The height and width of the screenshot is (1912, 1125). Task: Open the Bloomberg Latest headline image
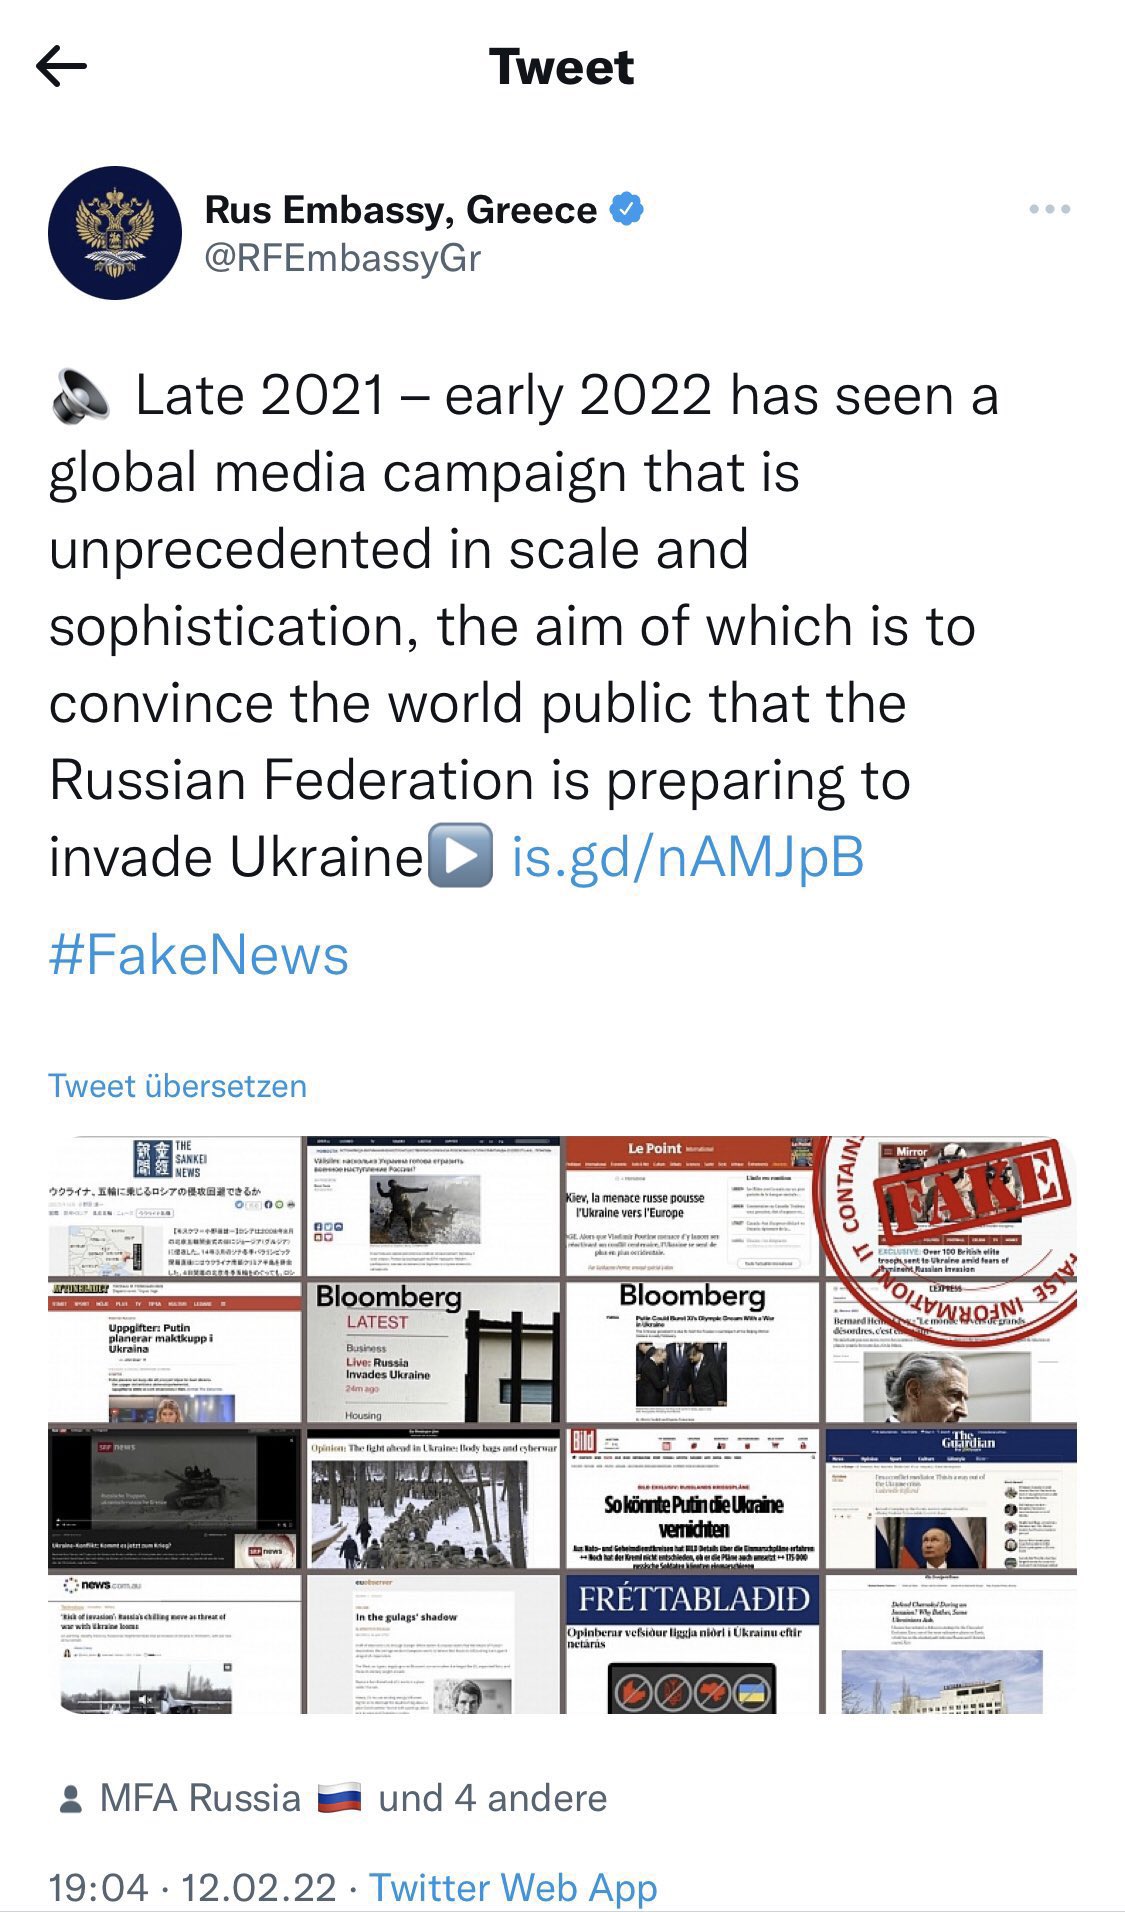[x=432, y=1352]
